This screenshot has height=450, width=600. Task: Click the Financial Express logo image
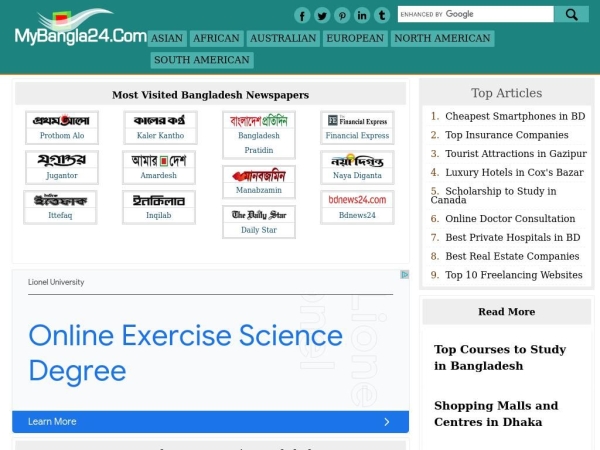pos(357,121)
